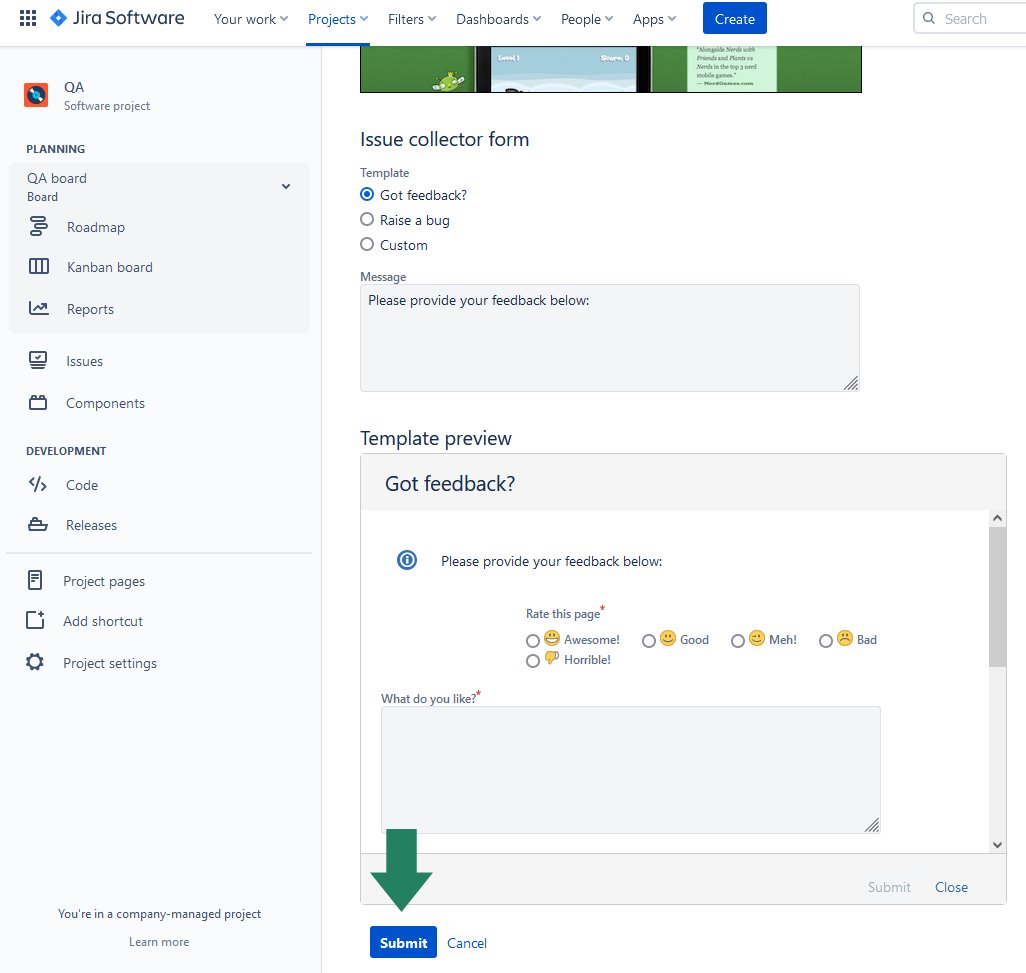Open the Projects menu
Image resolution: width=1026 pixels, height=973 pixels.
coord(337,18)
